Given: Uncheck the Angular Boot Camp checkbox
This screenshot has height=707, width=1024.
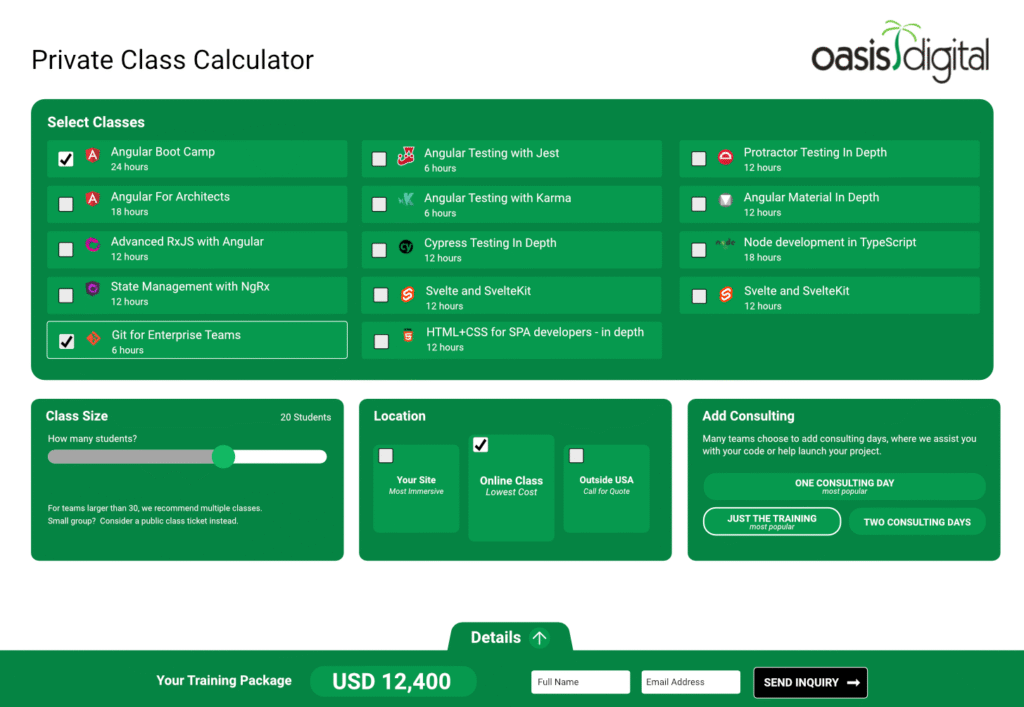Looking at the screenshot, I should [66, 159].
